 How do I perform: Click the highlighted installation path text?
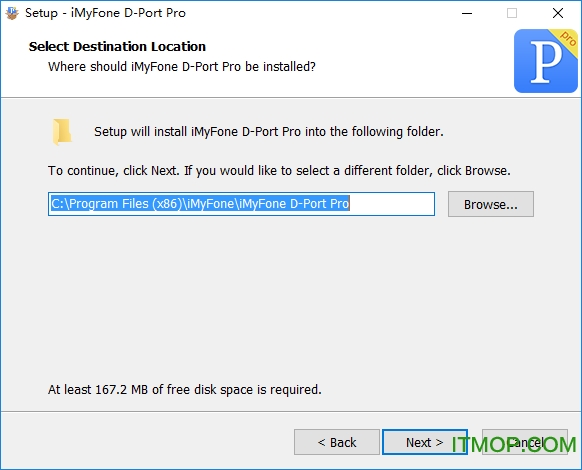pos(200,203)
